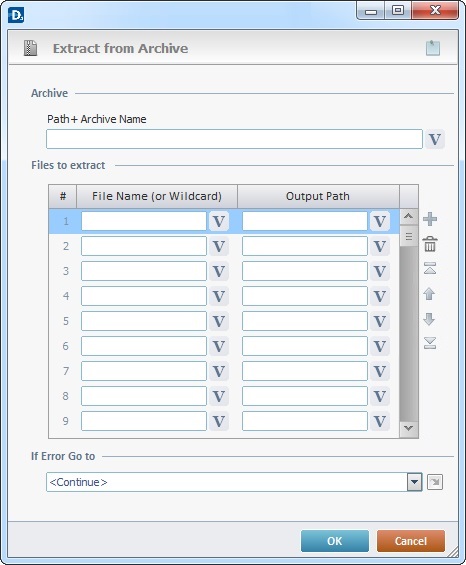Click the table scrollbar up arrow
466x565 pixels.
409,217
